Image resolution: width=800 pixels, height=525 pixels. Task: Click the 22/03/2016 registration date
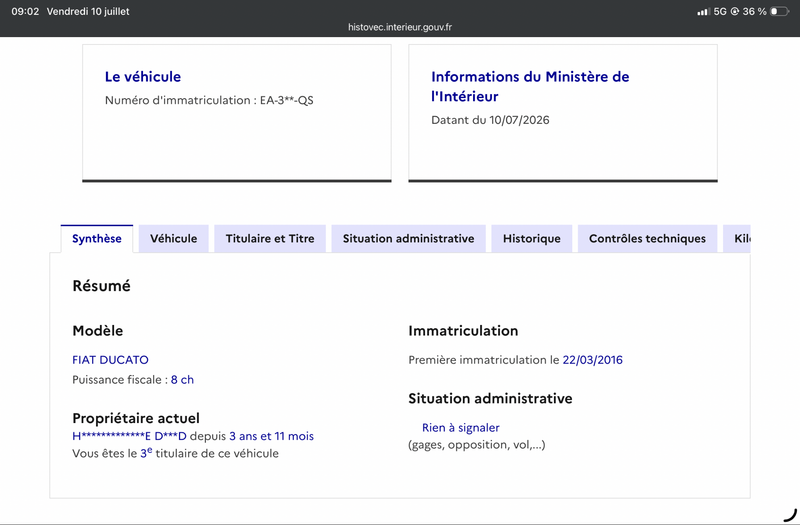tap(592, 360)
